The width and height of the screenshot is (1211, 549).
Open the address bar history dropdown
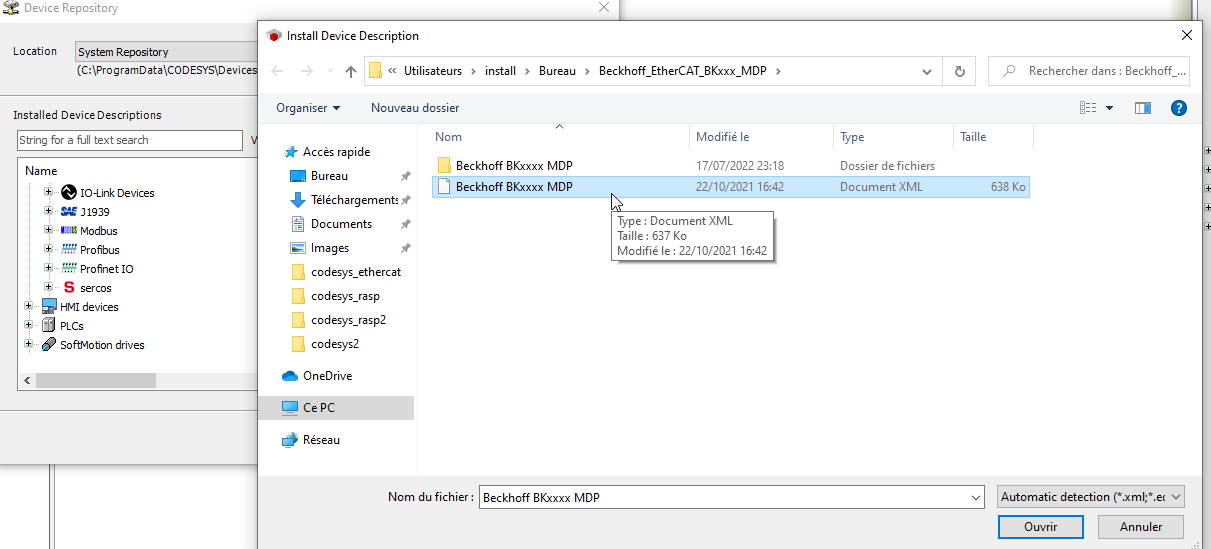(929, 71)
